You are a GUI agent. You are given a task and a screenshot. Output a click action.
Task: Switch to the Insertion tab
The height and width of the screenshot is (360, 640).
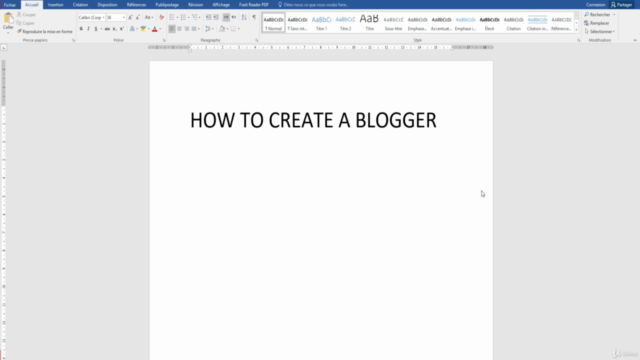pos(56,4)
